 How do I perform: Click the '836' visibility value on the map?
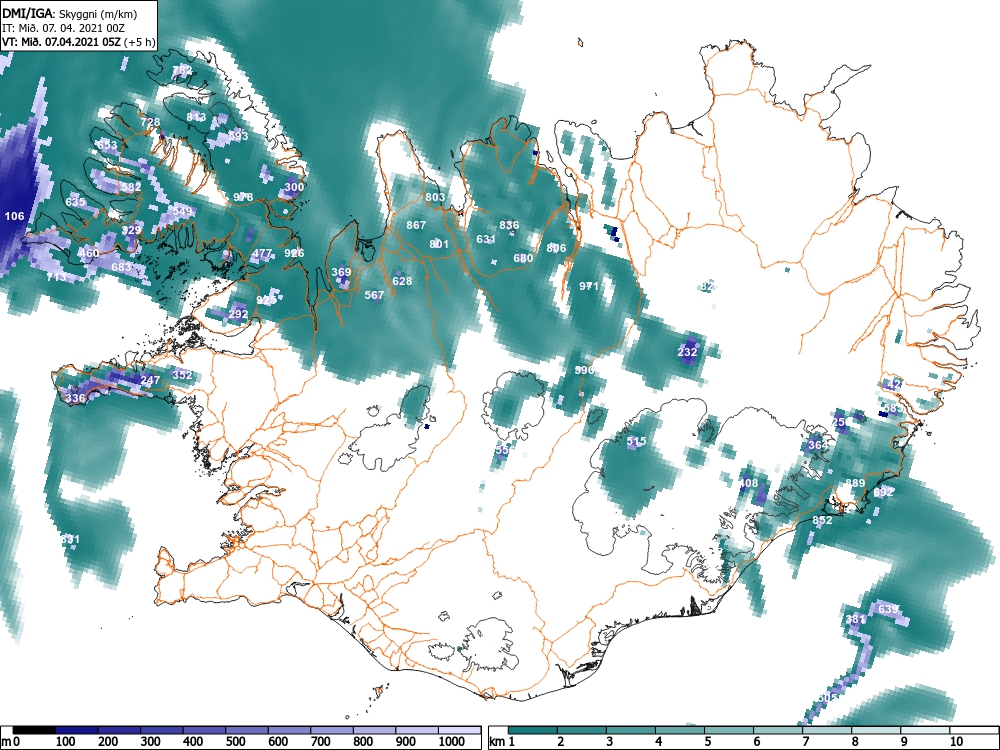point(509,224)
